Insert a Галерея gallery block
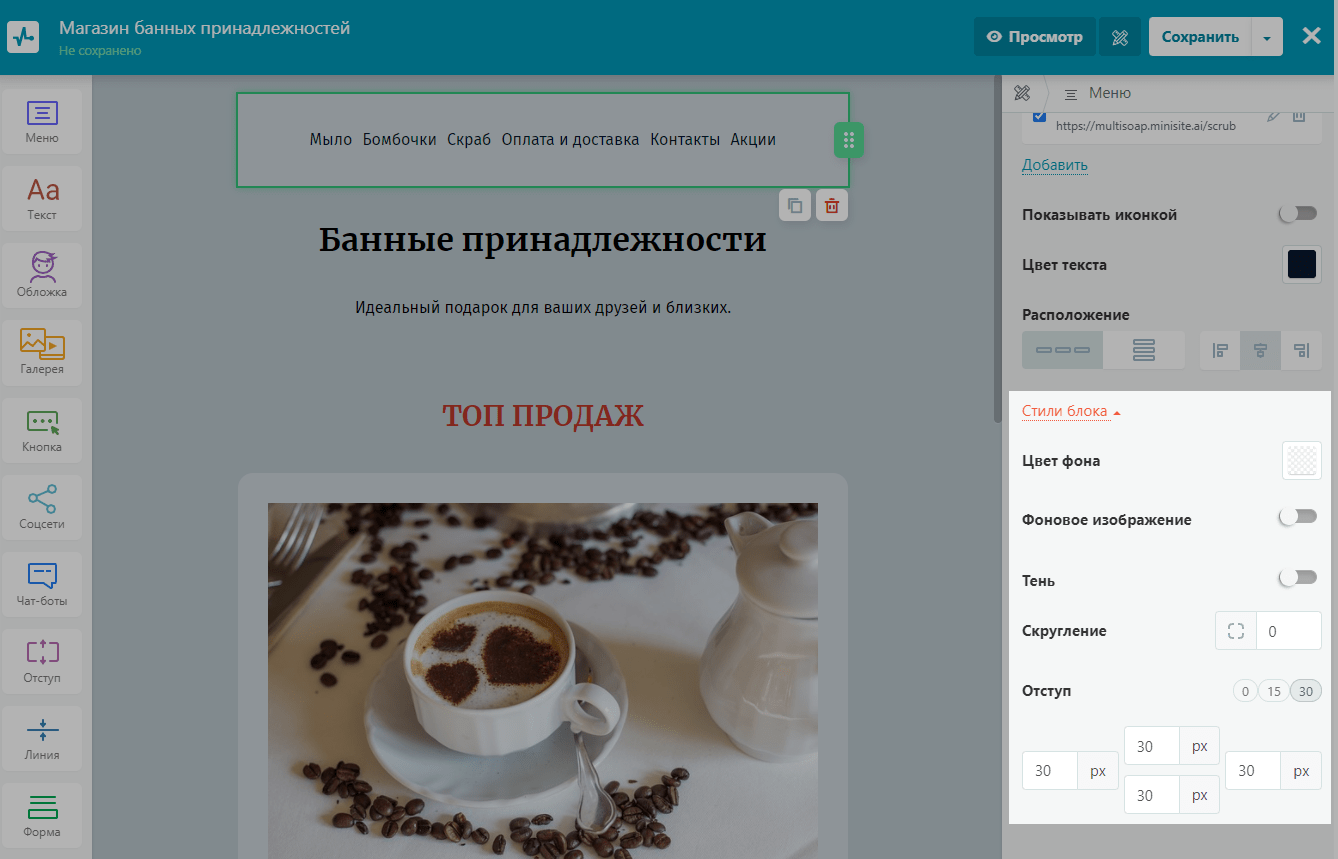 (42, 352)
